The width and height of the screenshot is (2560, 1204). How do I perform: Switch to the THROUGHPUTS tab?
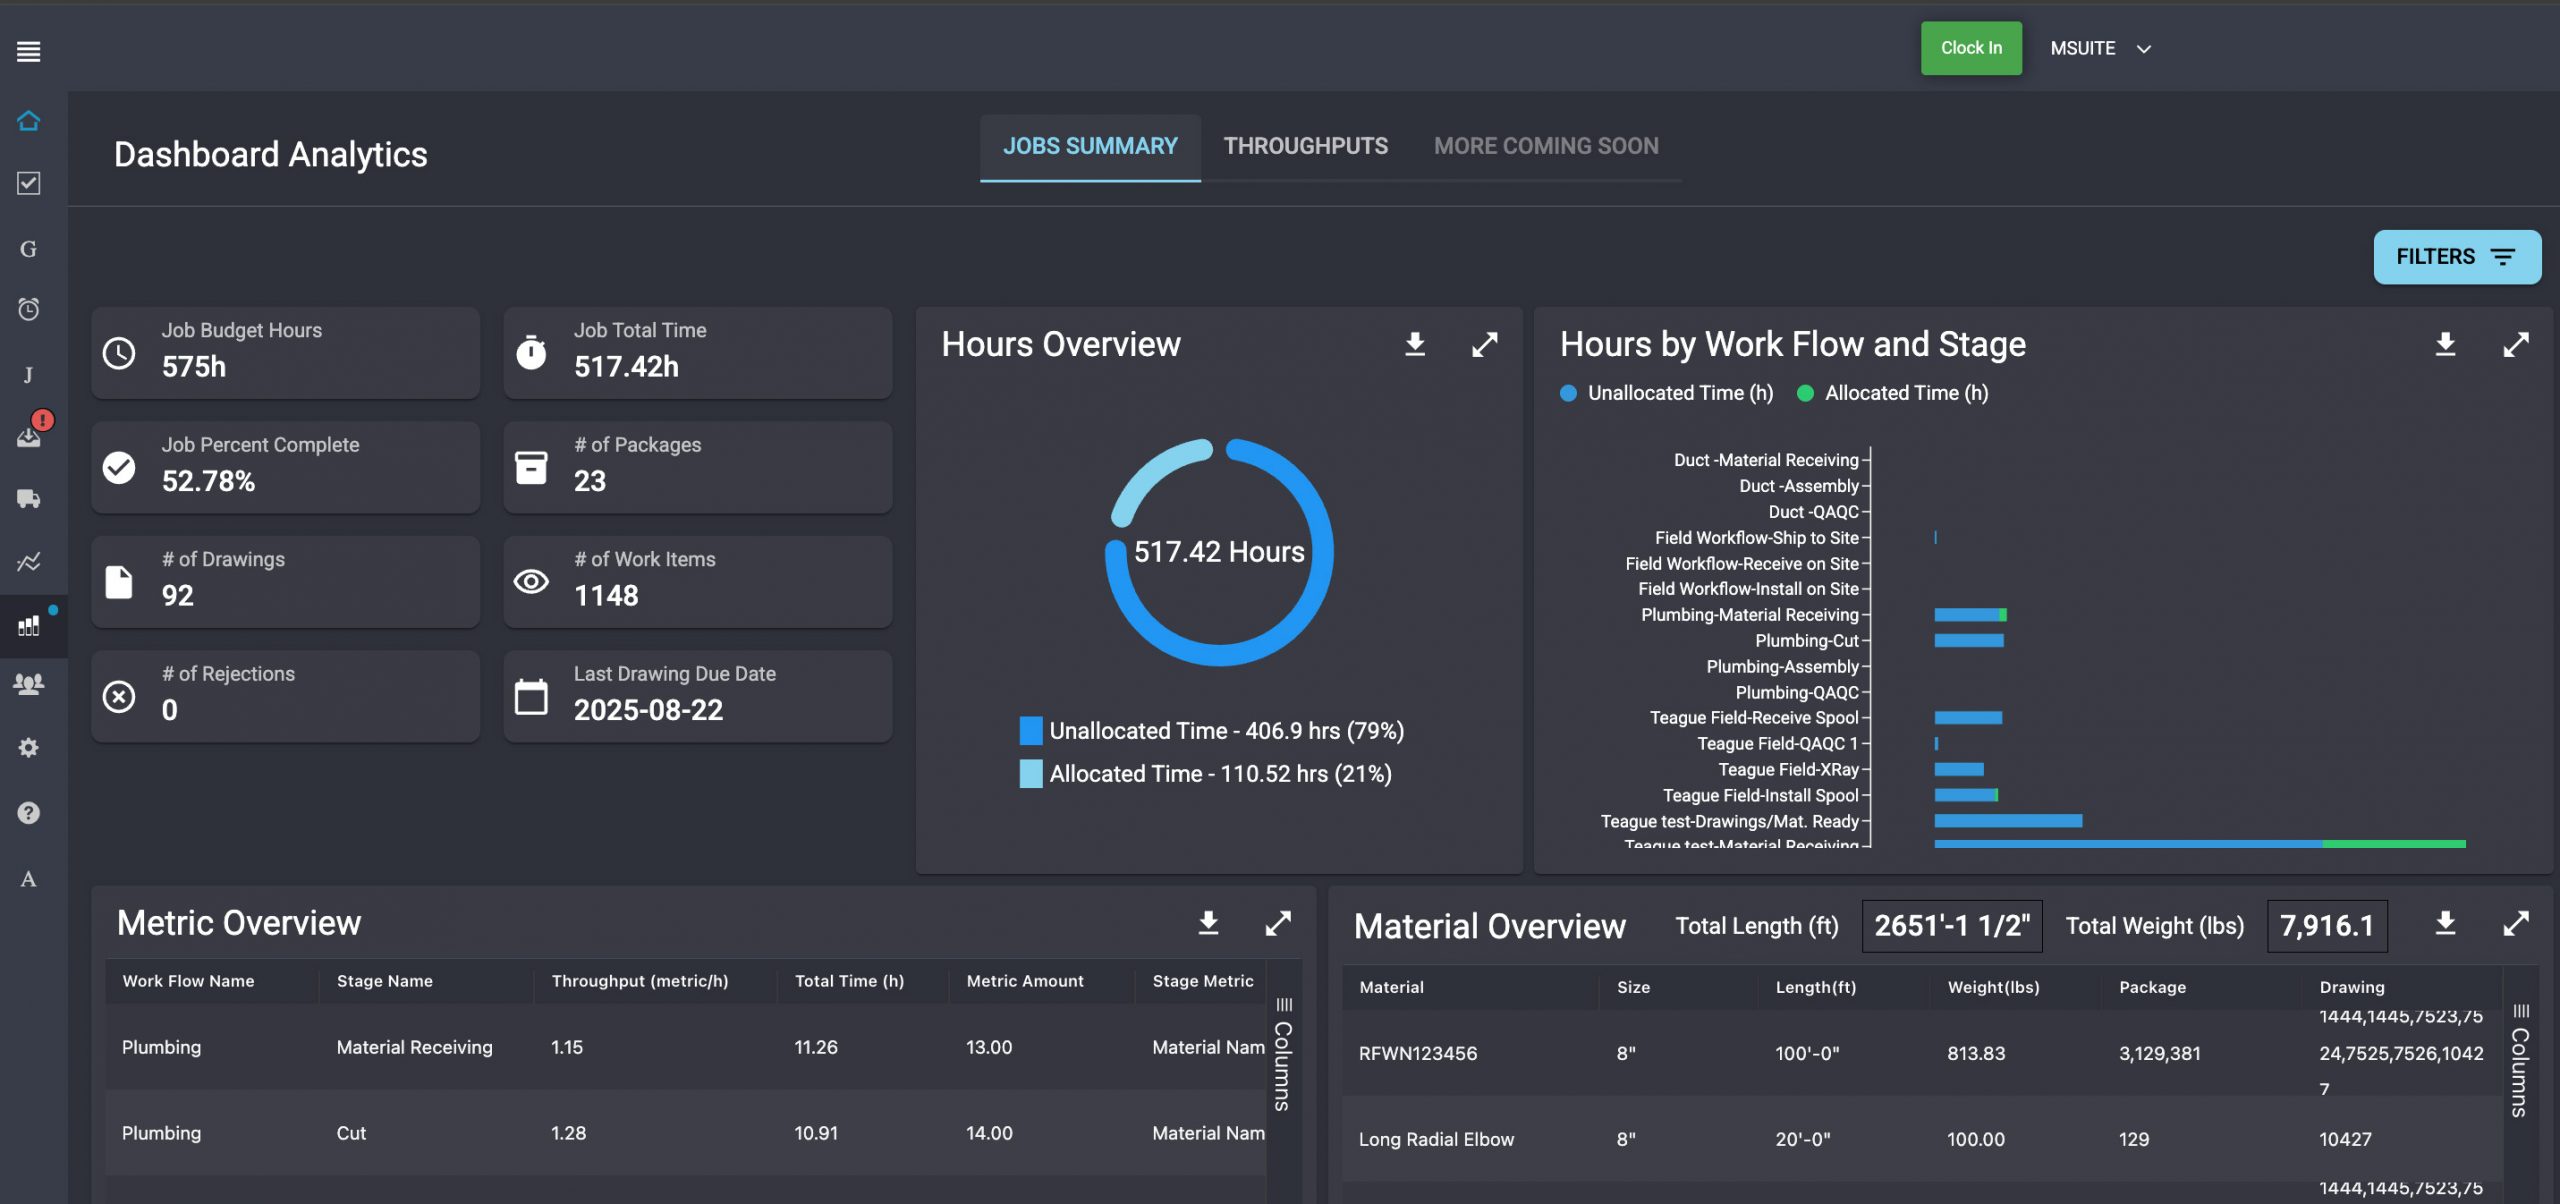pyautogui.click(x=1305, y=146)
